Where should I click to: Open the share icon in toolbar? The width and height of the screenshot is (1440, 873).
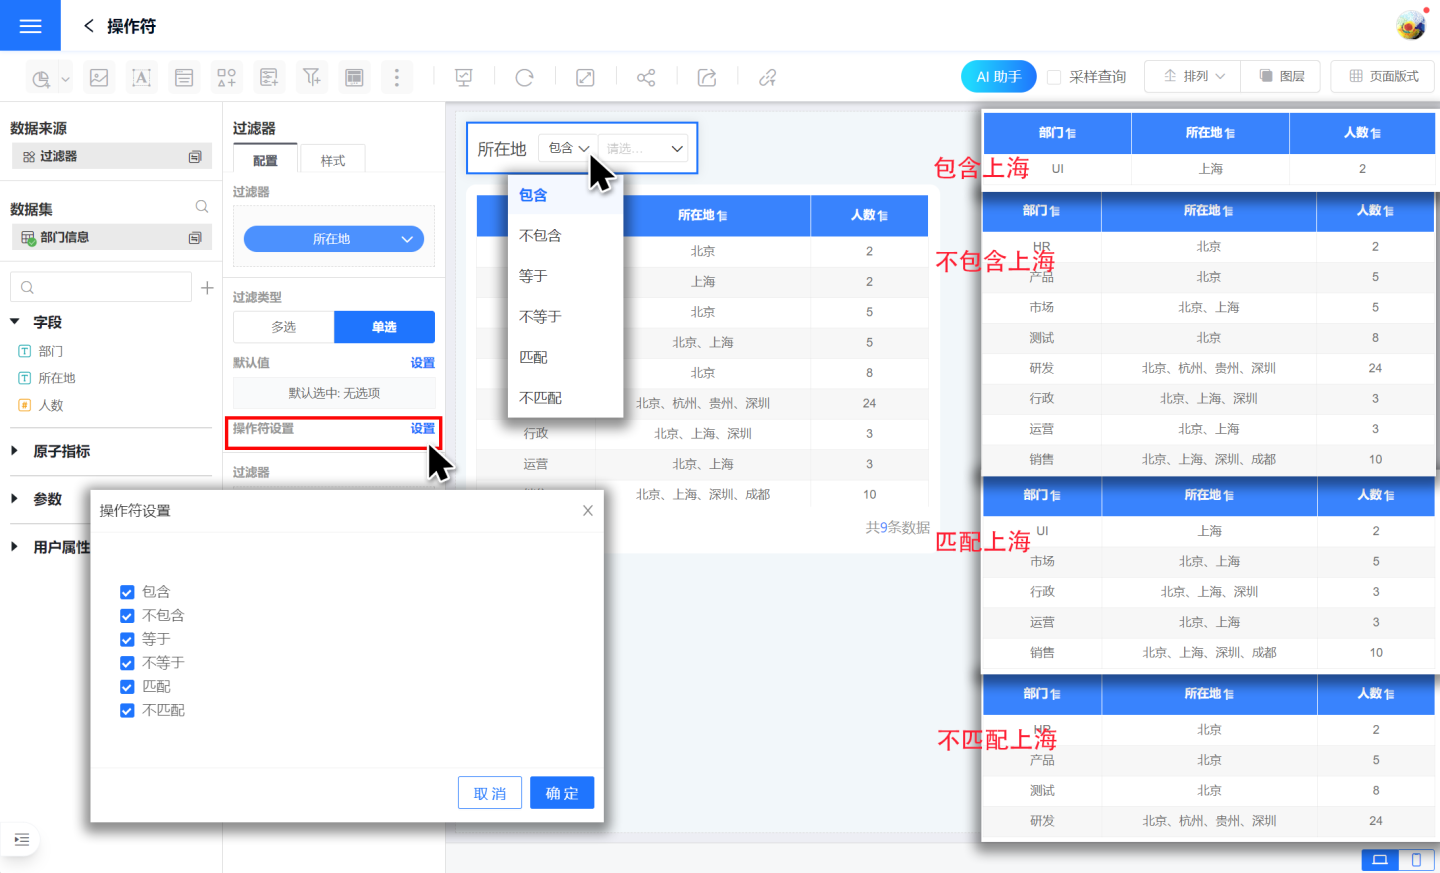(x=646, y=77)
